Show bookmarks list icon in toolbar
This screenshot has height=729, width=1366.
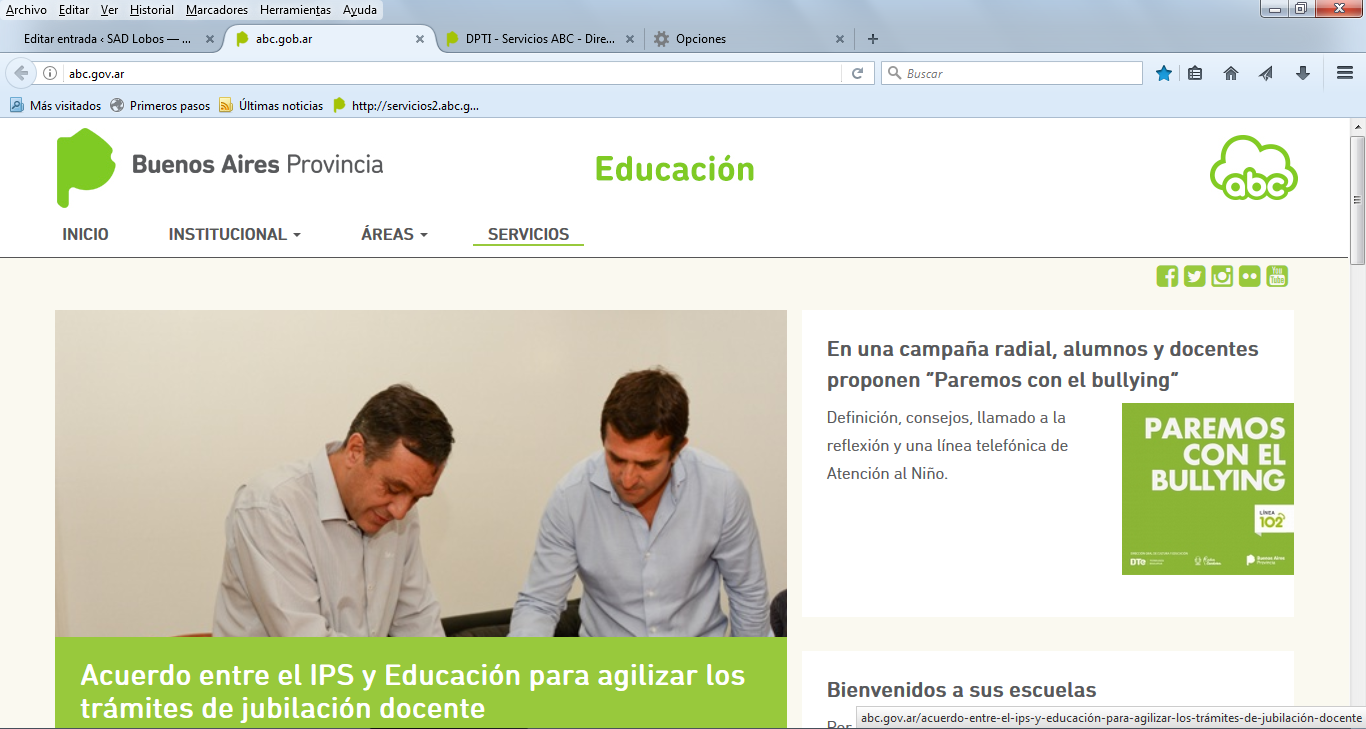(x=1194, y=73)
